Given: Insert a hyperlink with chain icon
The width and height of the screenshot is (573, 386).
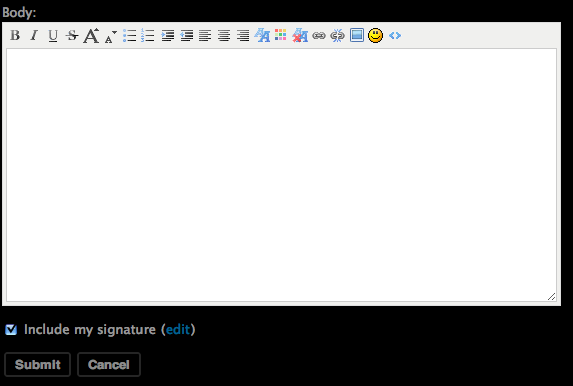Looking at the screenshot, I should pyautogui.click(x=319, y=35).
